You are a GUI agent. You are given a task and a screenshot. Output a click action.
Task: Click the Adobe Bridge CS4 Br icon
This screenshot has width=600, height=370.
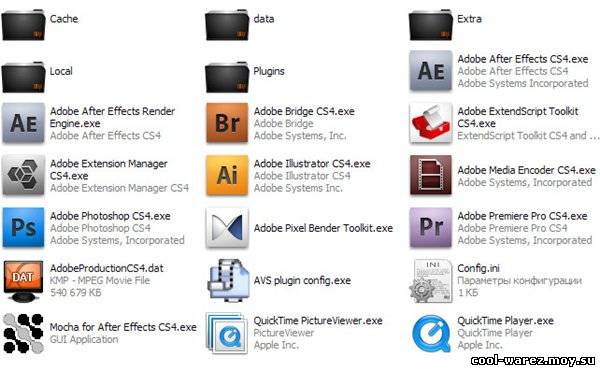pyautogui.click(x=227, y=123)
